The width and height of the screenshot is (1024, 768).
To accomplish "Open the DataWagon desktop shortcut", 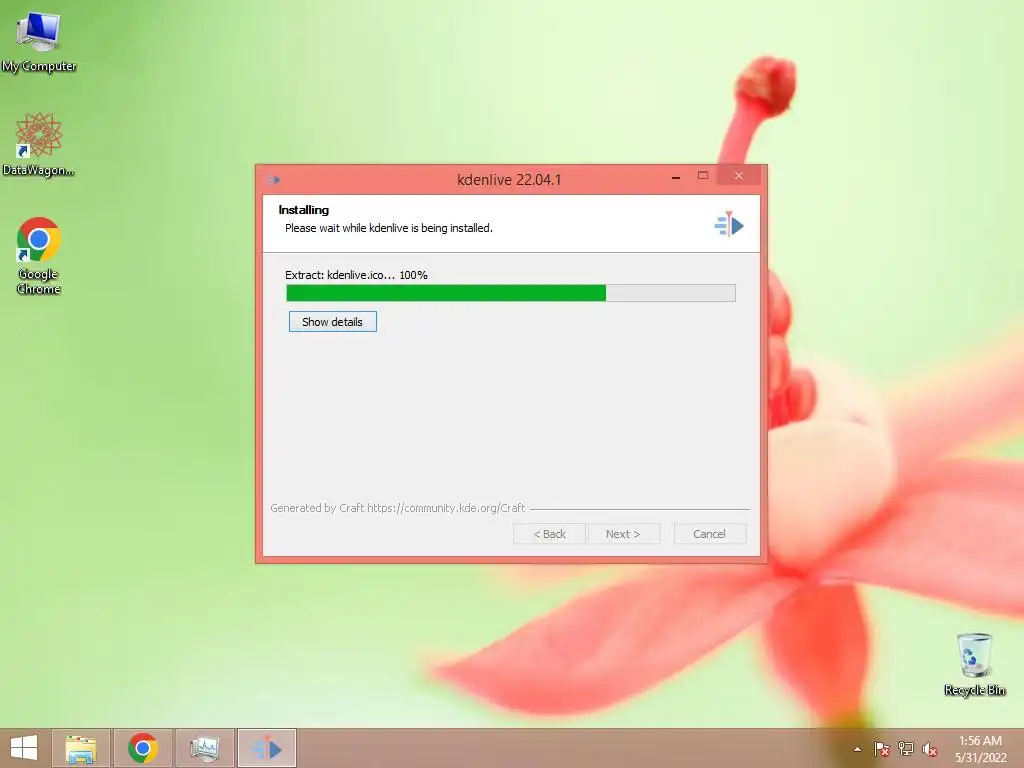I will coord(39,144).
